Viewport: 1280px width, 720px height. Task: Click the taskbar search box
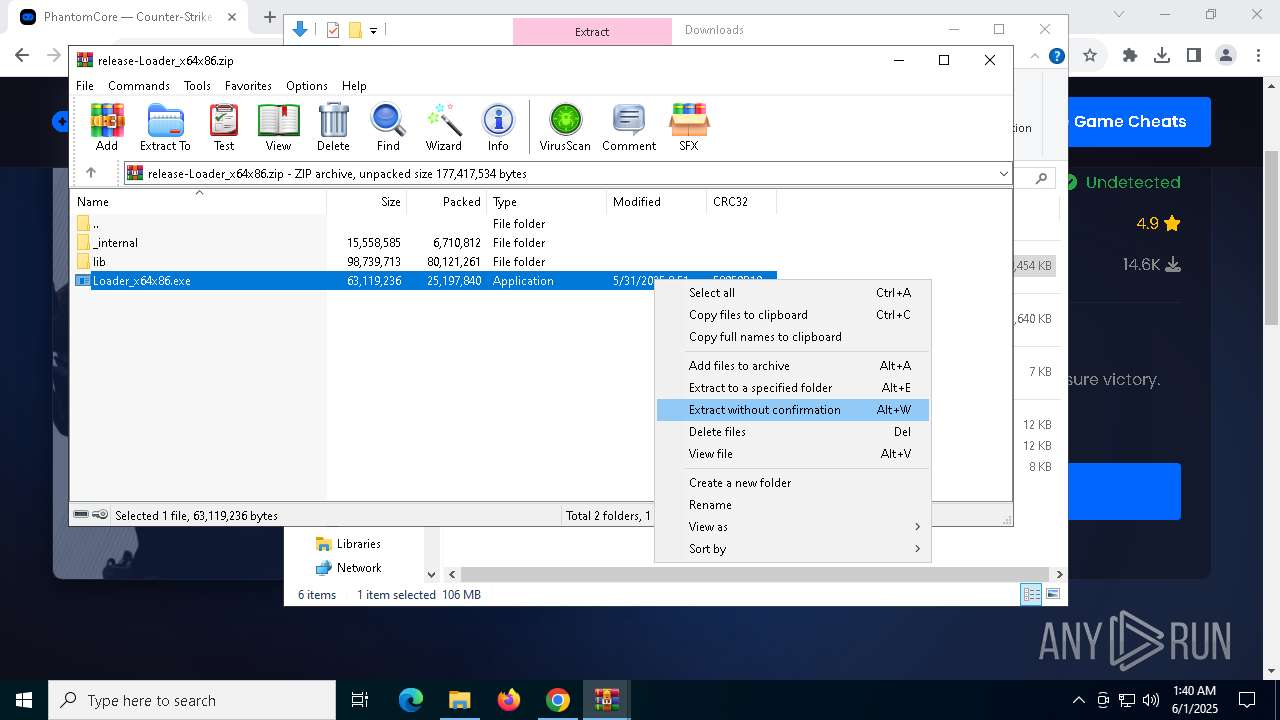click(192, 700)
